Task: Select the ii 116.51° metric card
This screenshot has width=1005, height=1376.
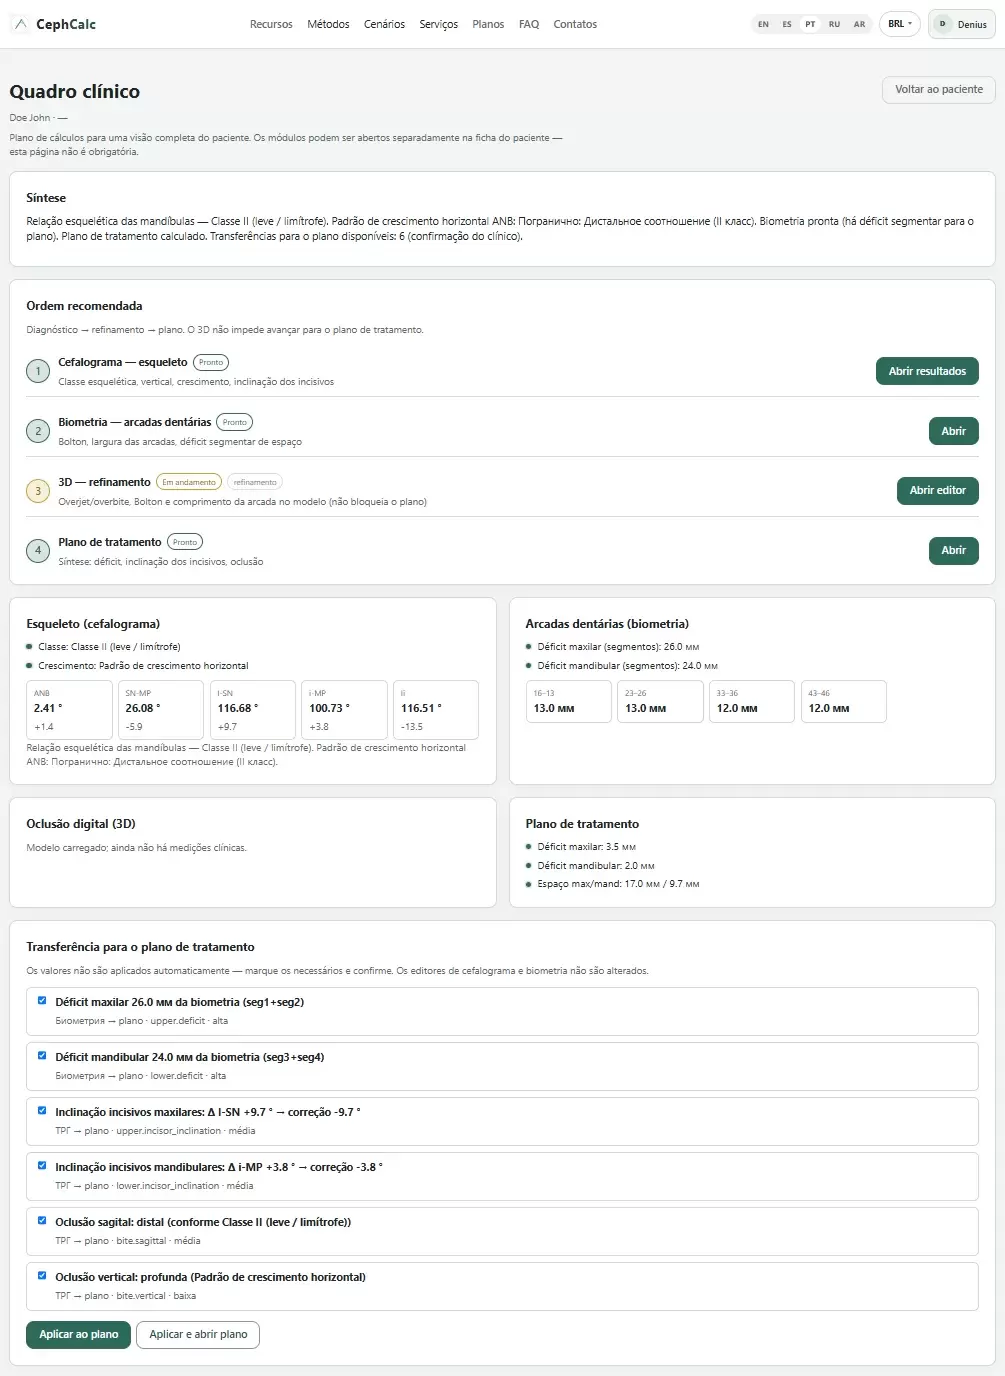Action: 436,709
